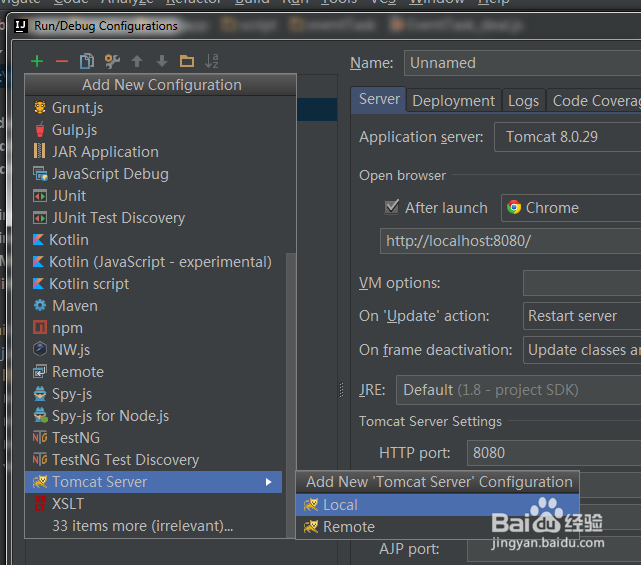
Task: Select the Spy-js entry
Action: (x=155, y=394)
